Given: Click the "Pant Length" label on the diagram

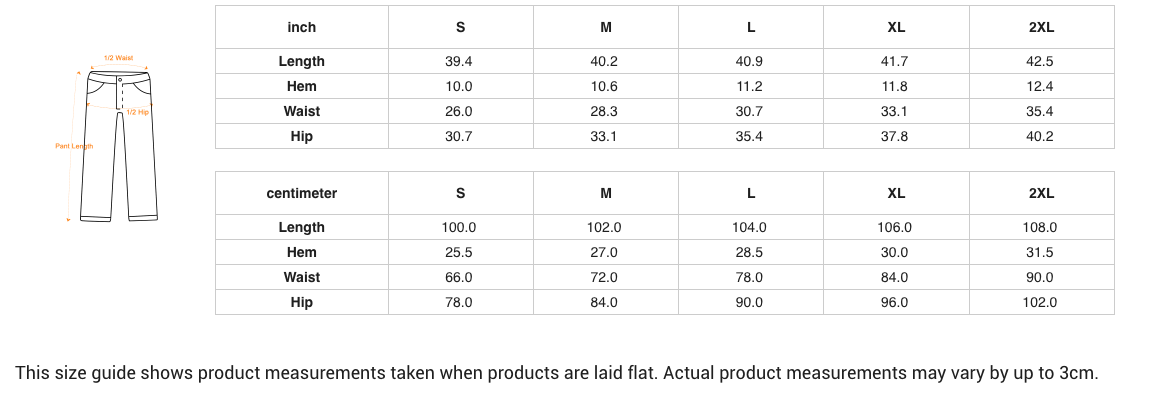Looking at the screenshot, I should 74,147.
